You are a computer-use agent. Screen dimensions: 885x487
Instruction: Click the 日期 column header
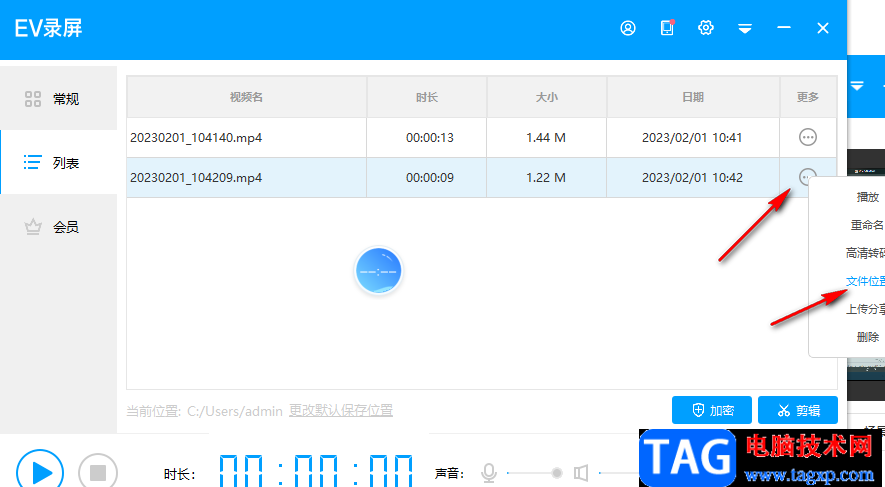pos(693,97)
